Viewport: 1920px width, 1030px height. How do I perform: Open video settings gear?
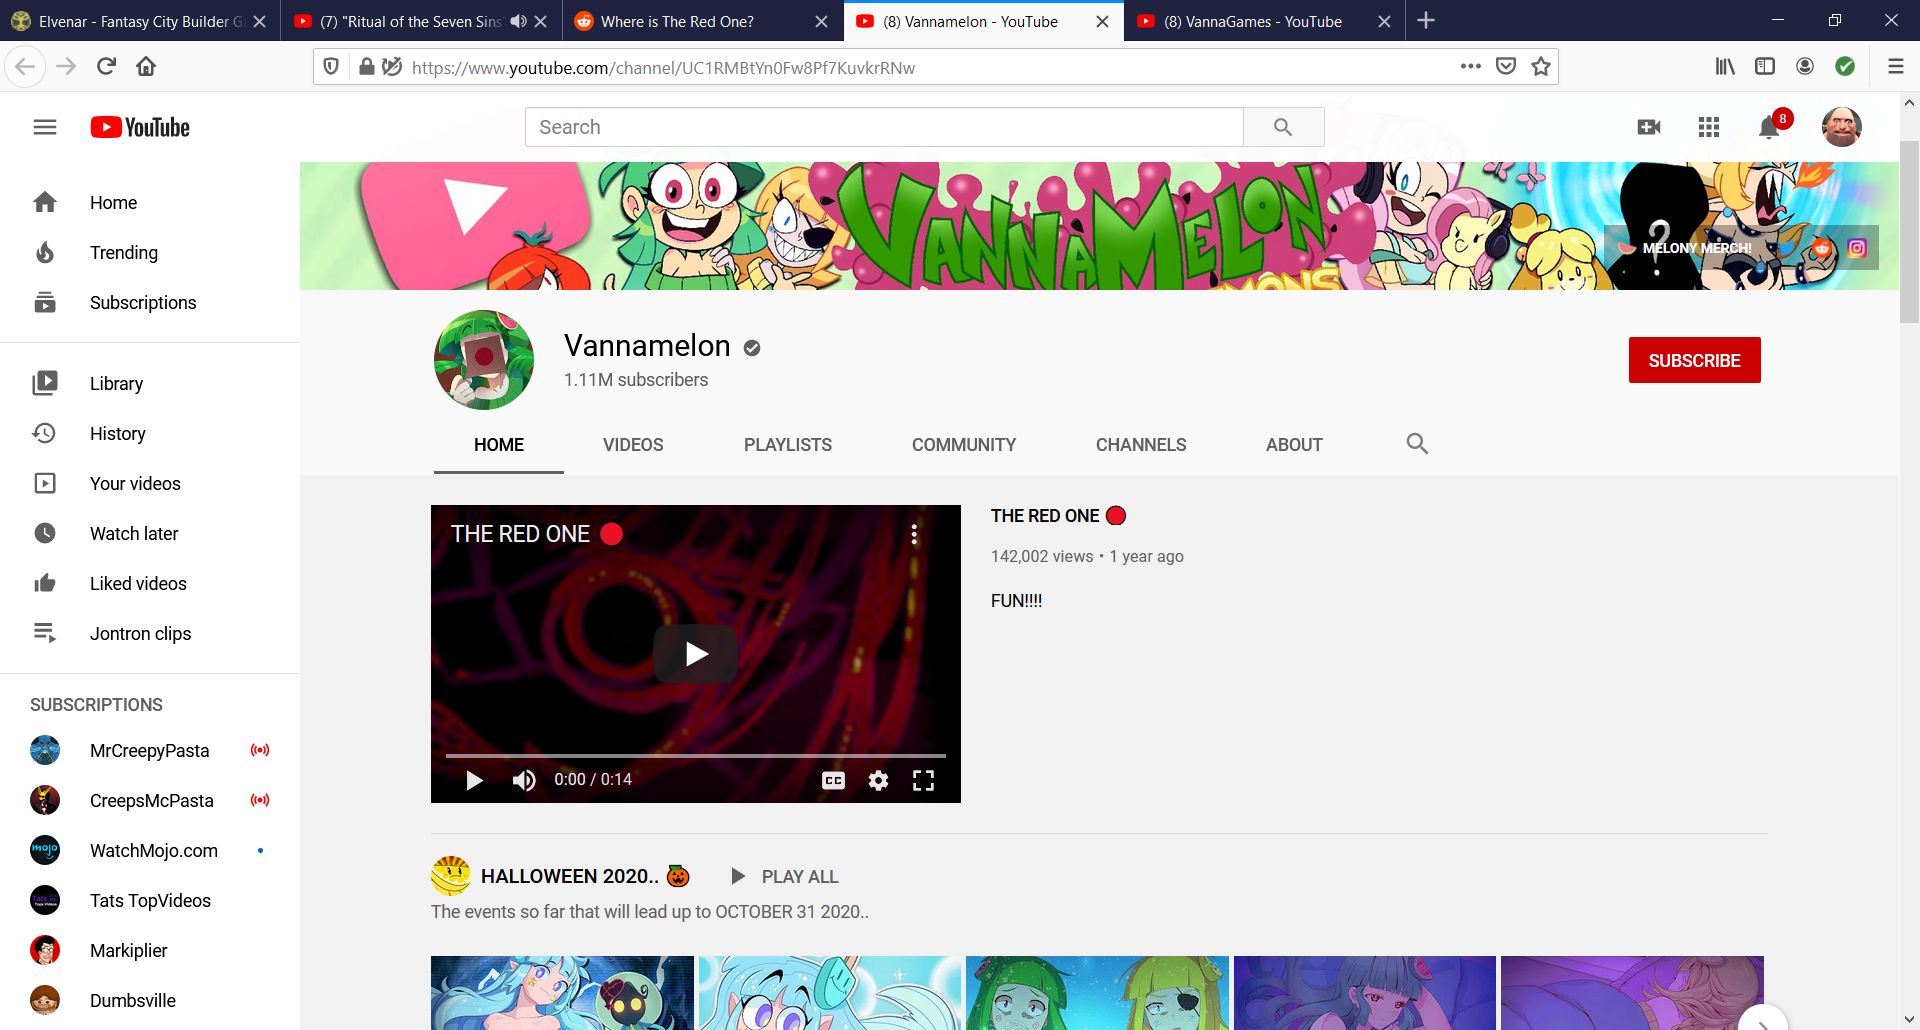(x=878, y=780)
